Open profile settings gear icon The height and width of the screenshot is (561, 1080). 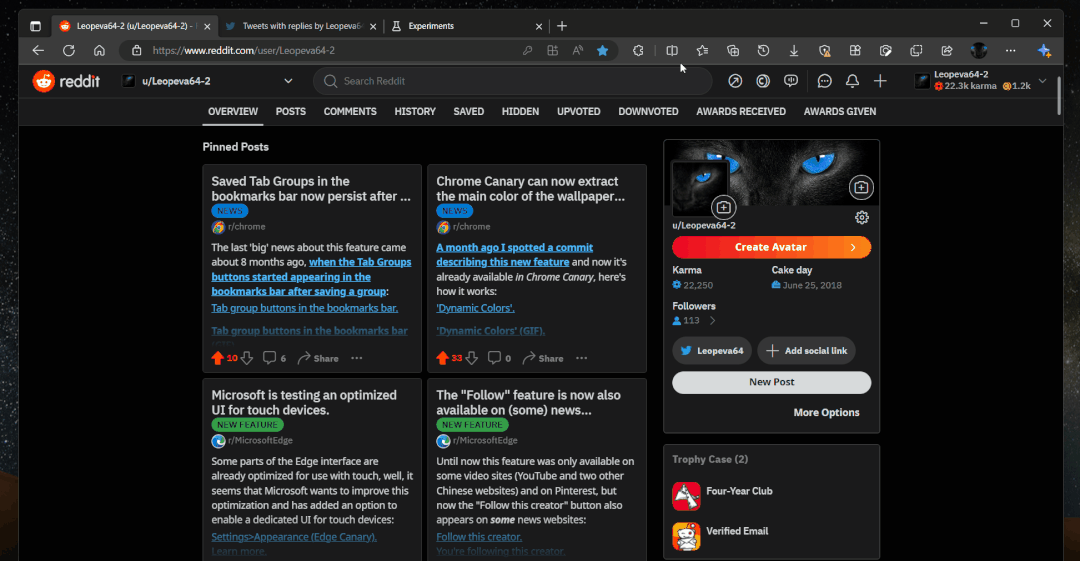[x=862, y=218]
